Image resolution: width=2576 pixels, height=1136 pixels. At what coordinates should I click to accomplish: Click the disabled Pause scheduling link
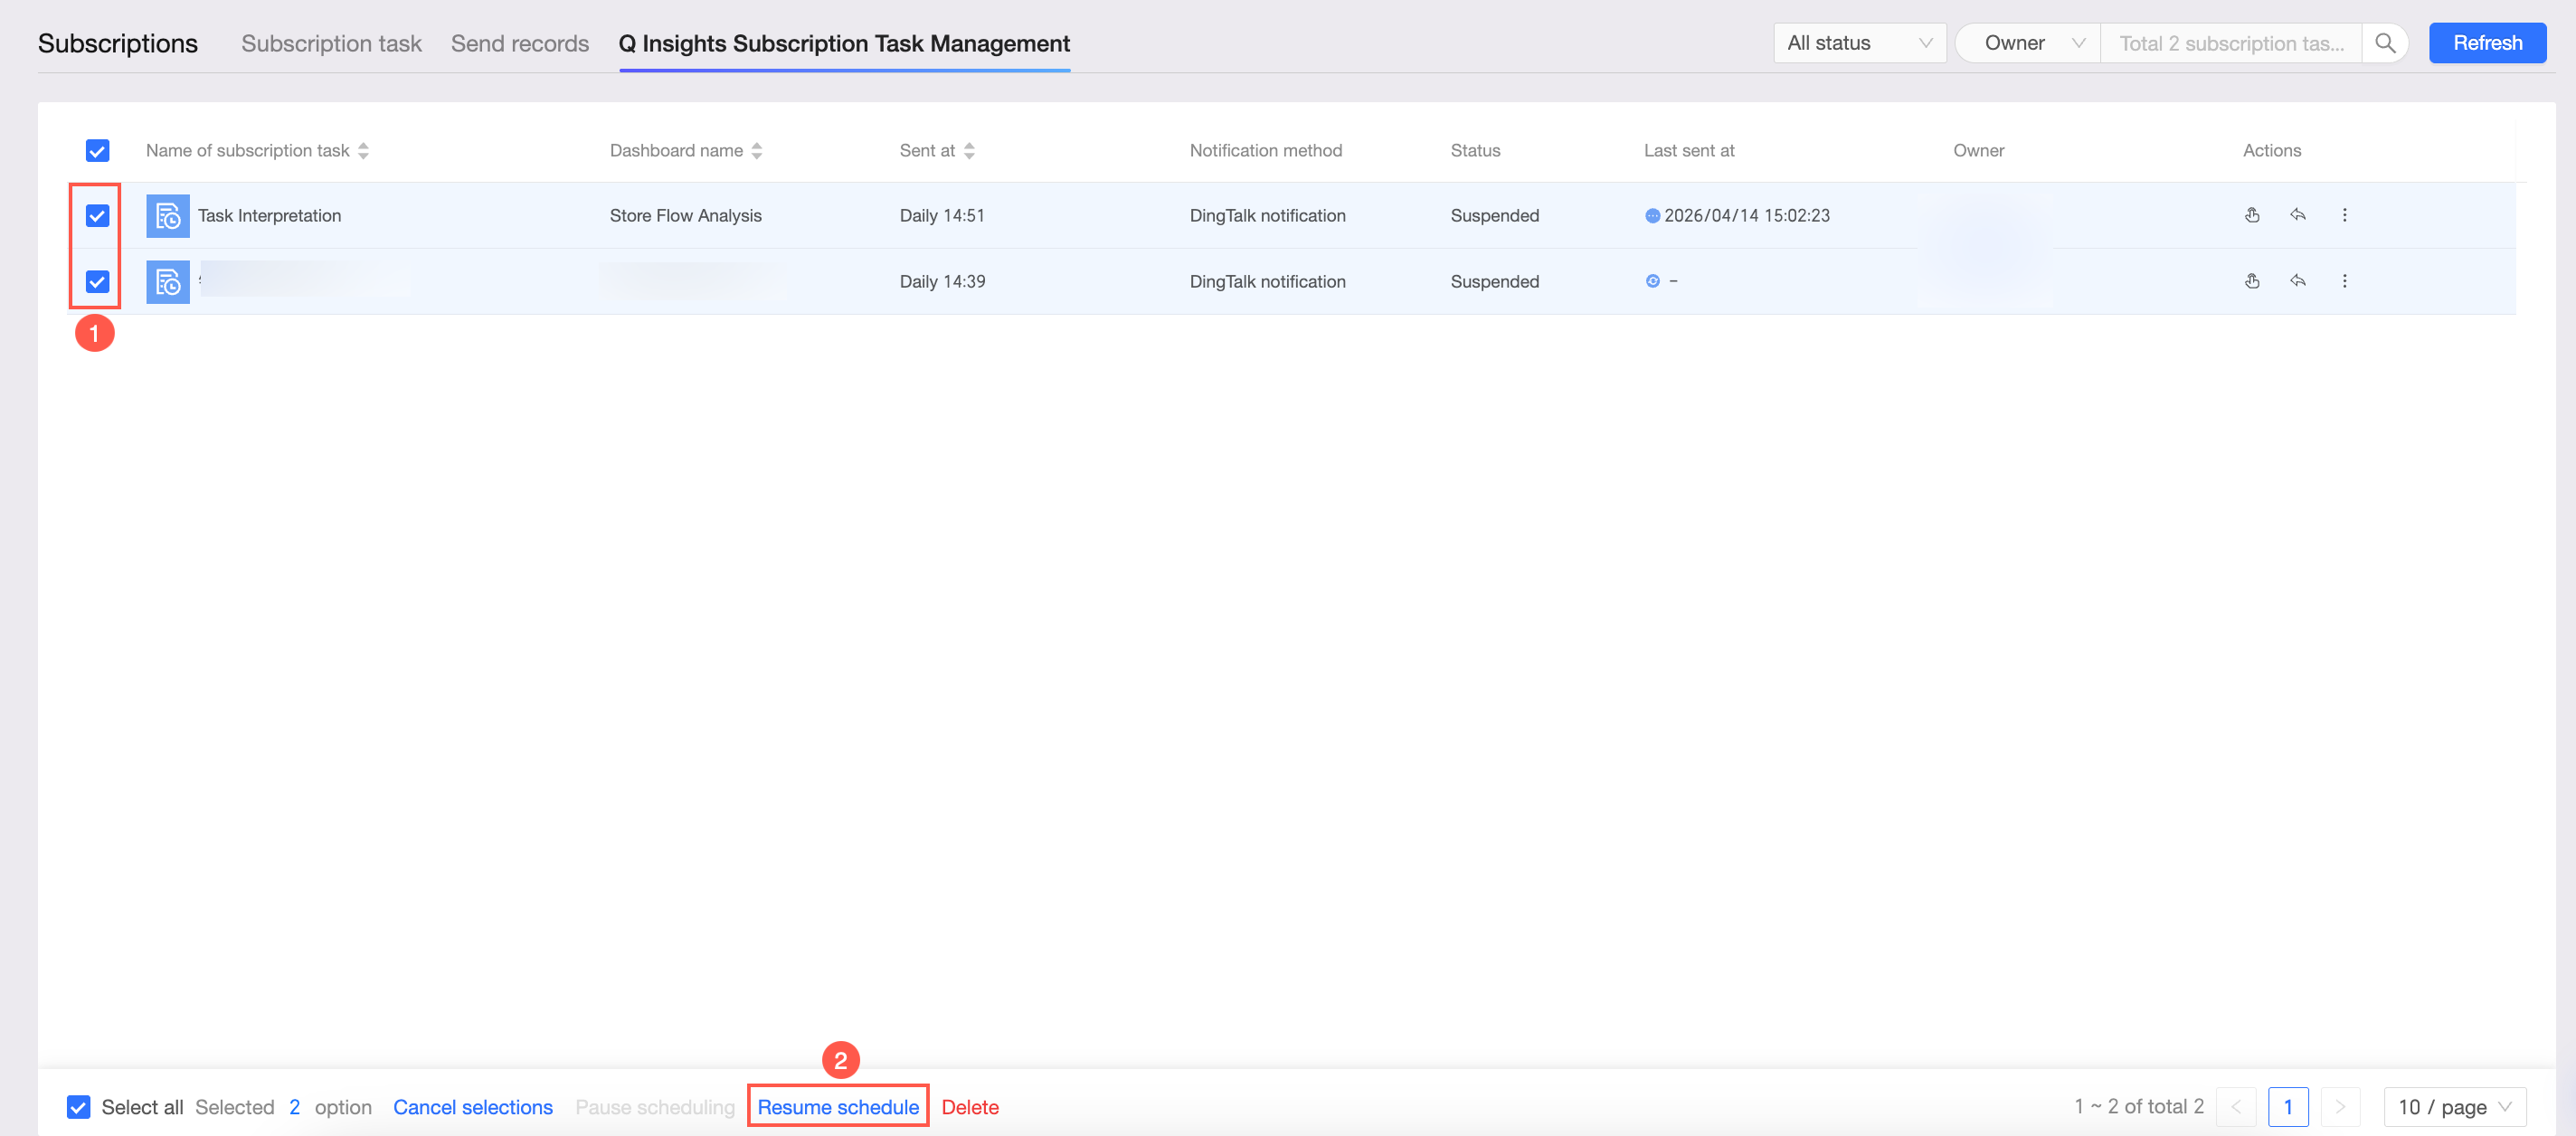655,1107
